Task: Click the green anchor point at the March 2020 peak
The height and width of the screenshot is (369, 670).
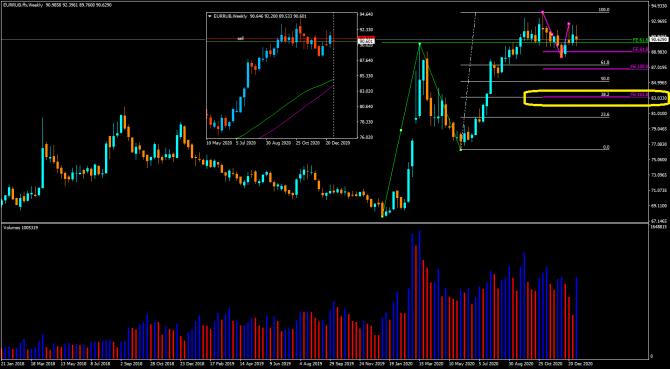Action: (x=420, y=44)
